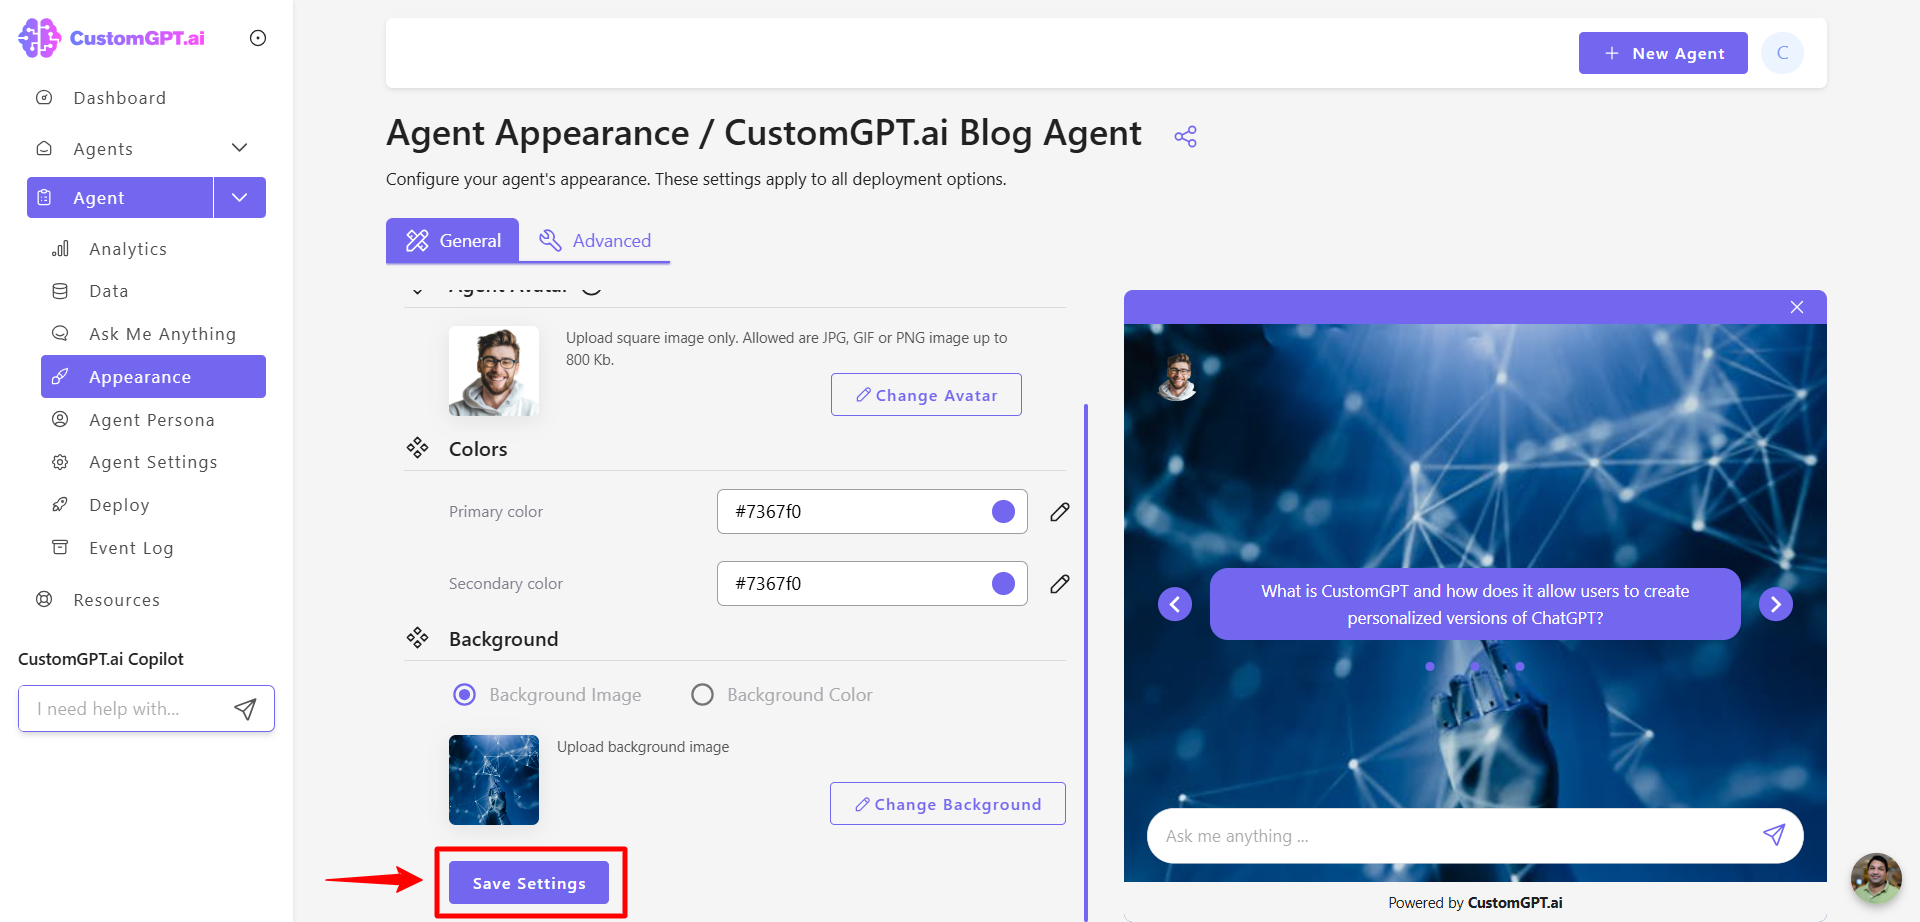
Task: Click the Background section icon
Action: [417, 638]
